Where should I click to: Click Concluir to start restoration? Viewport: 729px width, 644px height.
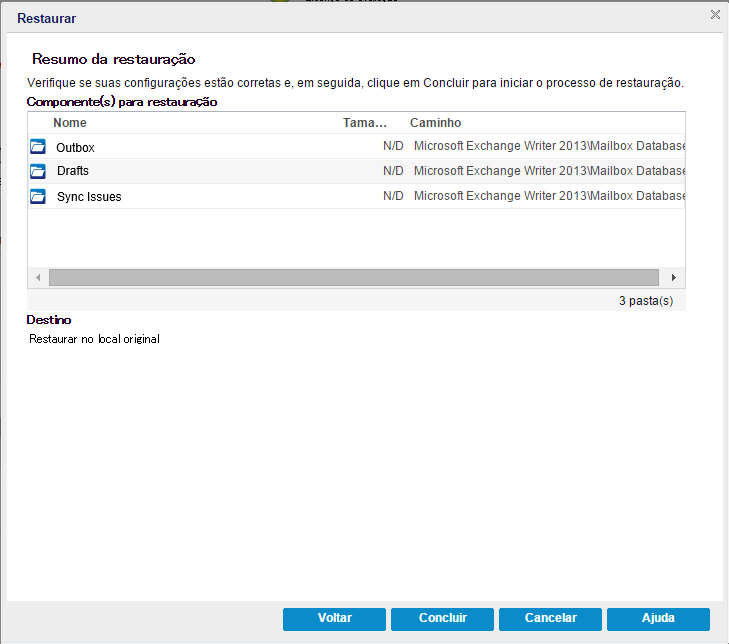[x=442, y=619]
